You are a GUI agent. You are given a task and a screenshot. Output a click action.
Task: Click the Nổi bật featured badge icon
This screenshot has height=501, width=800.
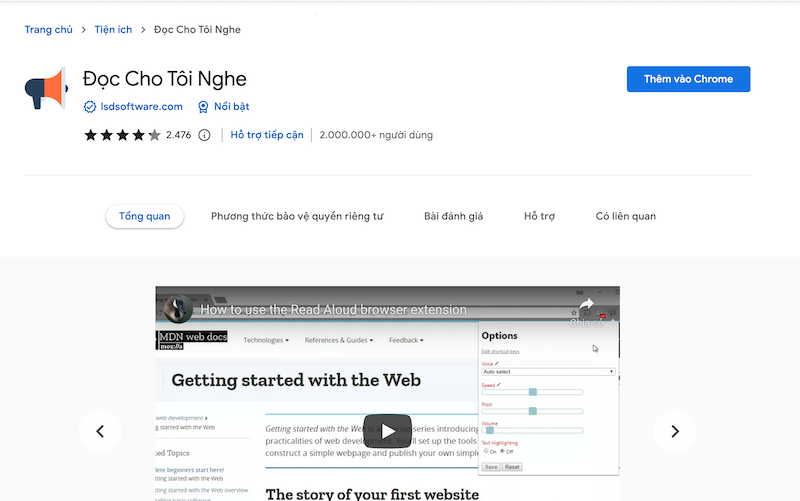click(203, 107)
